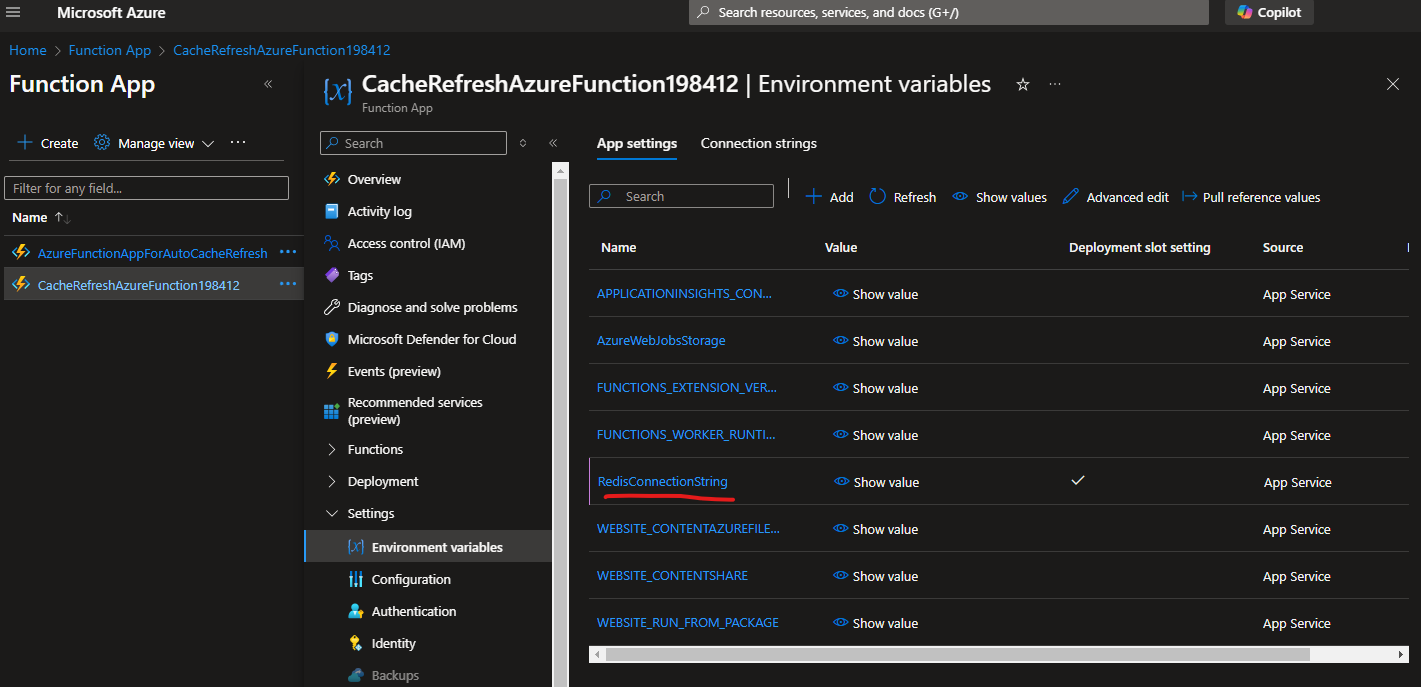This screenshot has height=687, width=1421.
Task: Click Create to add a function app
Action: point(48,143)
